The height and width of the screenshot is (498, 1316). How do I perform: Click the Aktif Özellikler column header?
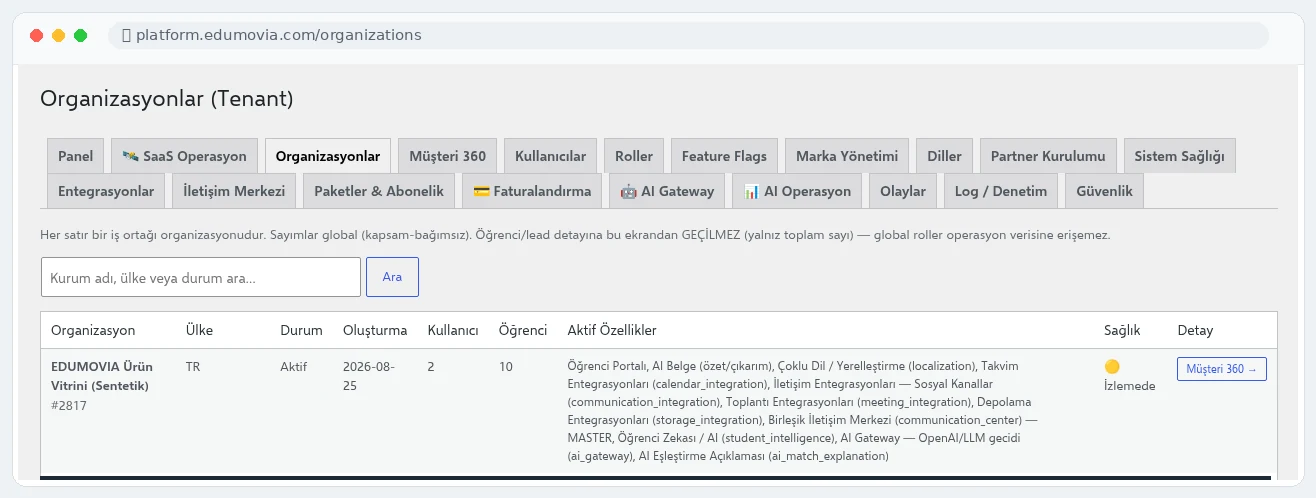click(612, 330)
